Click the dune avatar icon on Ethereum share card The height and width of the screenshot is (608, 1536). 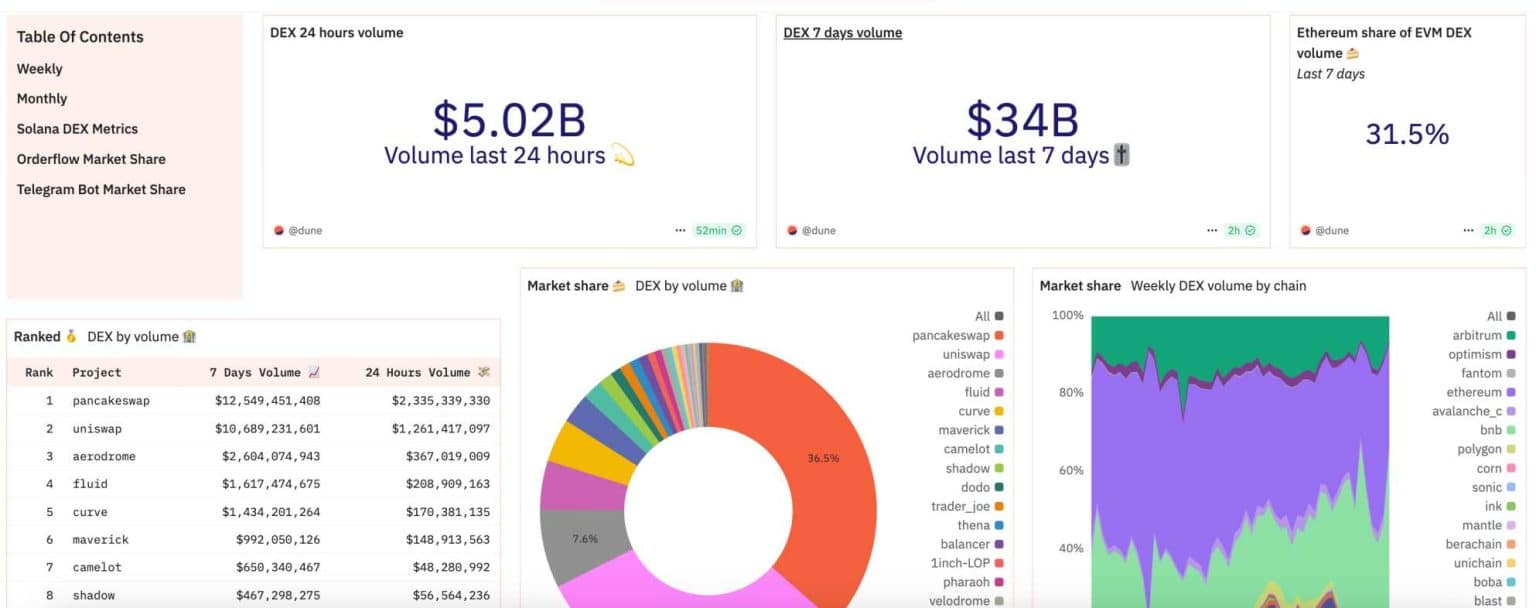click(1305, 230)
